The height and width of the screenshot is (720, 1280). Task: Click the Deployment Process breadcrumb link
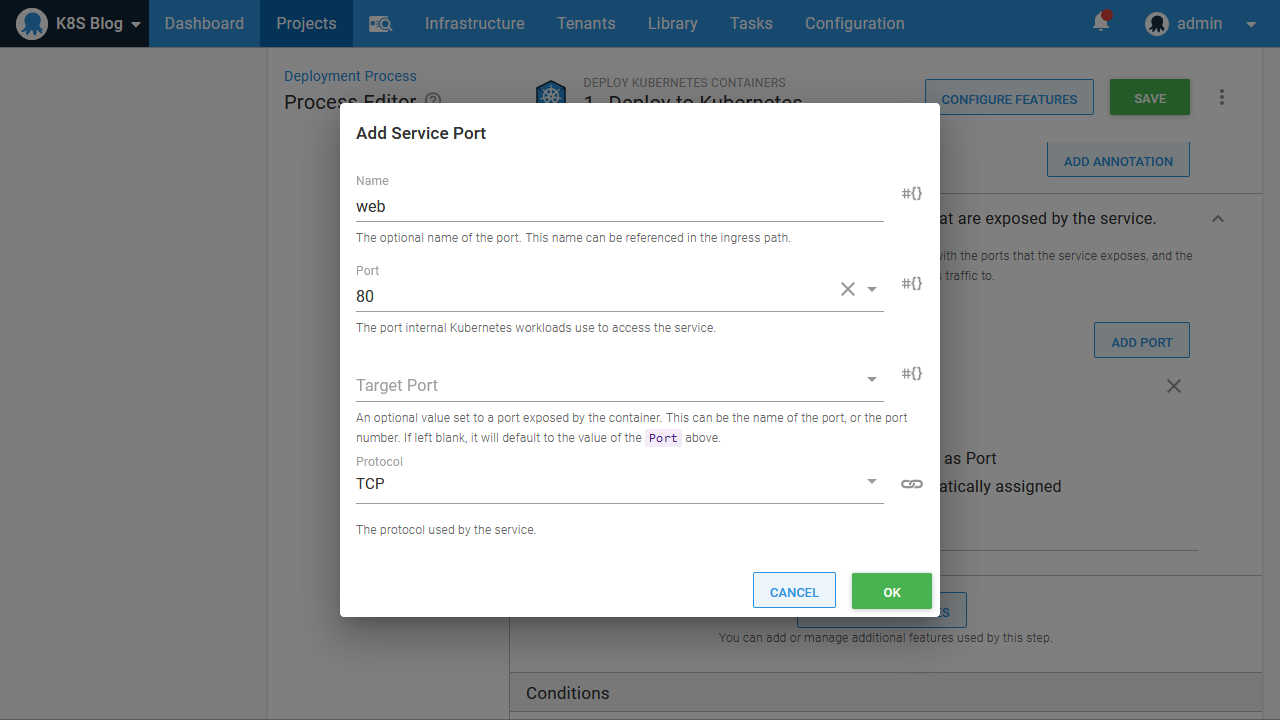350,76
